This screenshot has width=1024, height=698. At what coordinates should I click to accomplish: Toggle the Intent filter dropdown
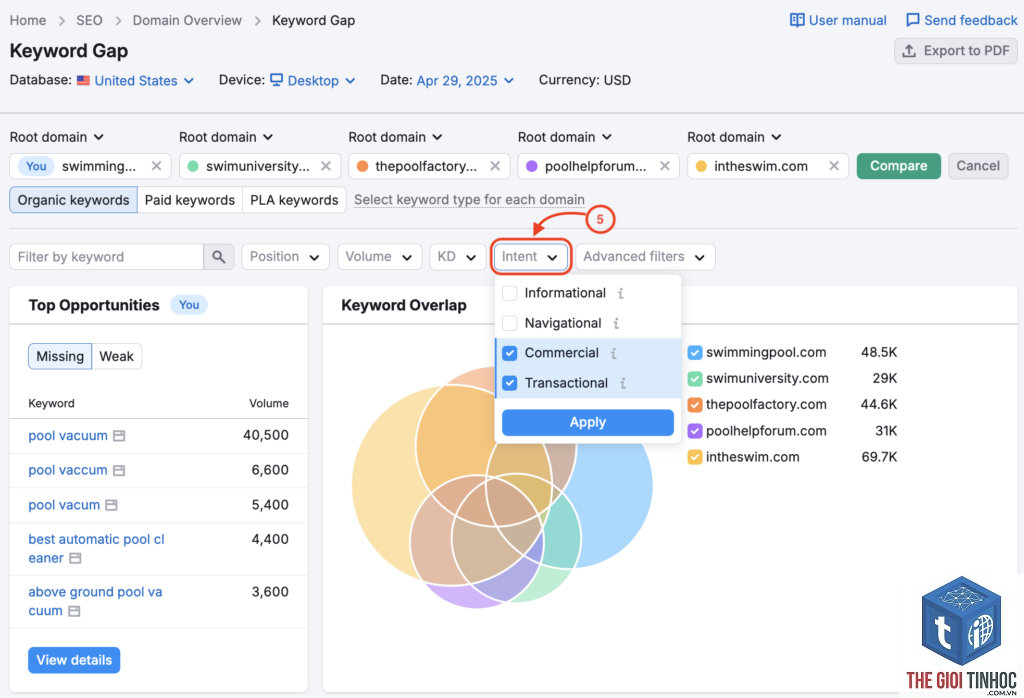[530, 257]
